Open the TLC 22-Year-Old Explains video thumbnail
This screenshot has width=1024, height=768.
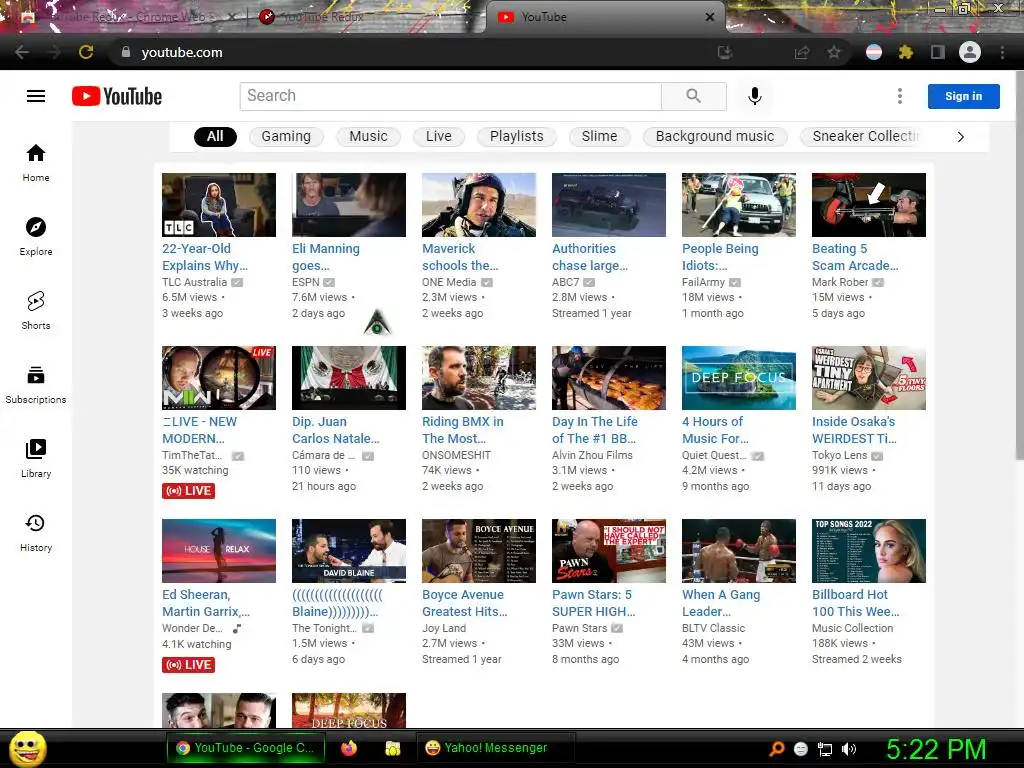pos(219,204)
